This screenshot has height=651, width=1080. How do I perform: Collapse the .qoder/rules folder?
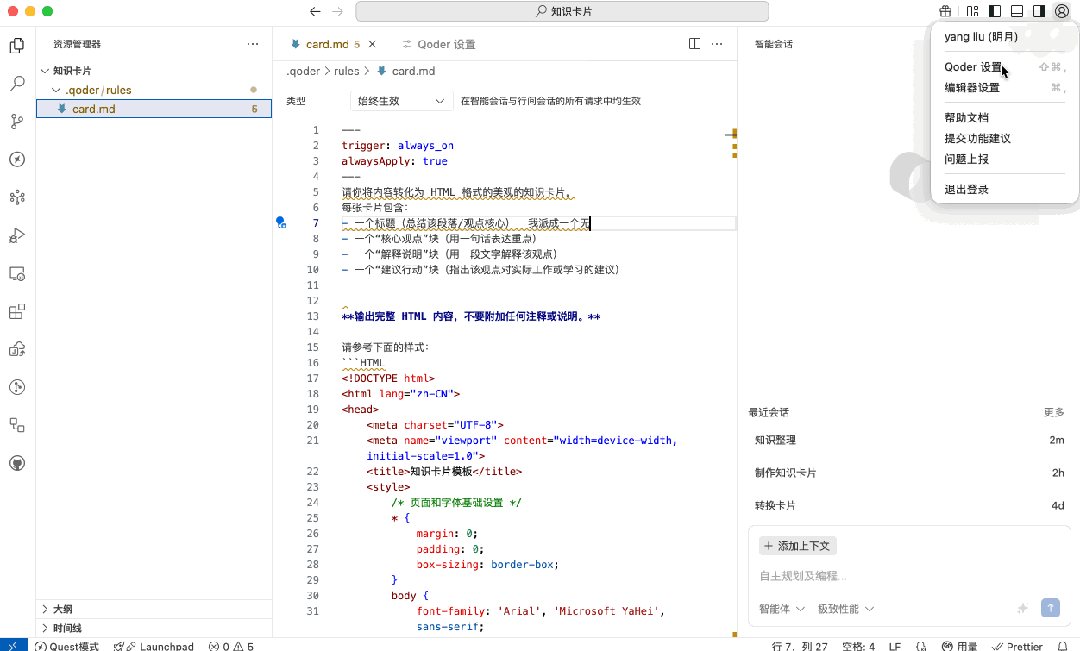point(56,90)
